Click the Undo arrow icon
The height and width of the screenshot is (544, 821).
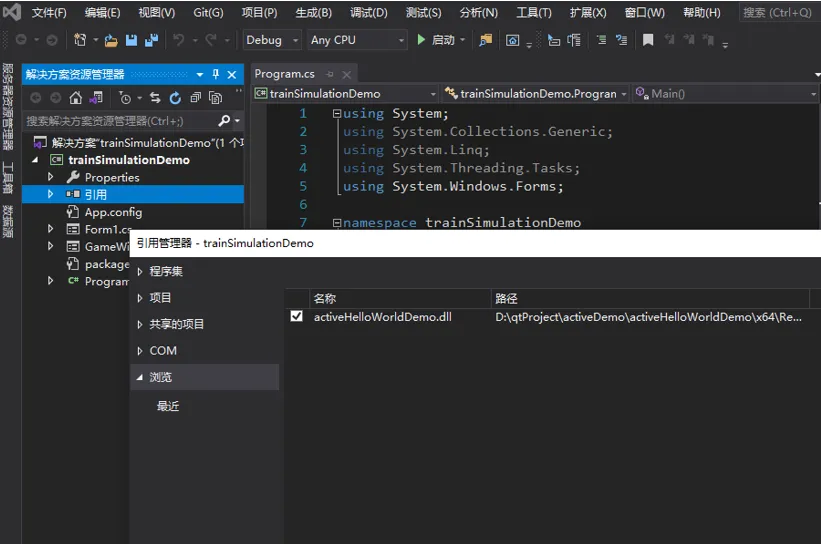tap(179, 40)
